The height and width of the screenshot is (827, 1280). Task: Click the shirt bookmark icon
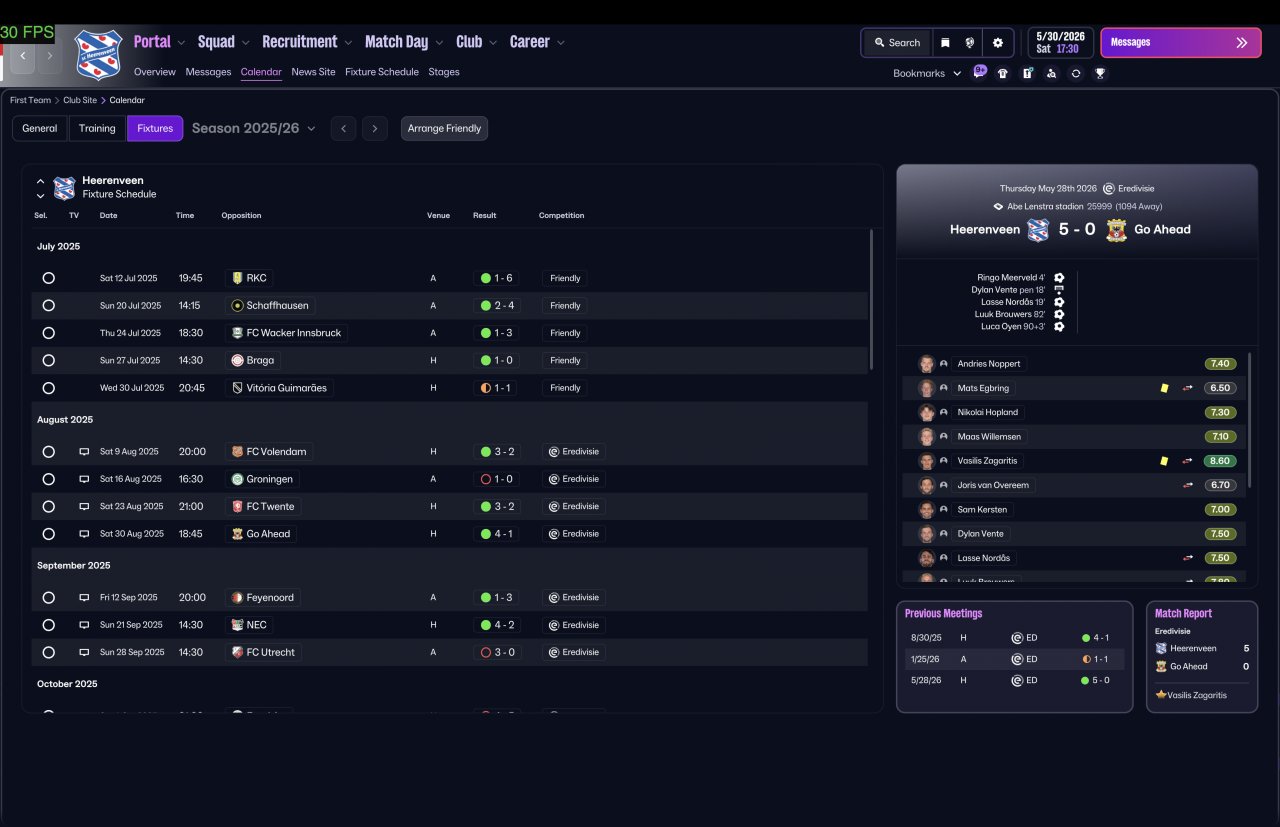click(1003, 73)
